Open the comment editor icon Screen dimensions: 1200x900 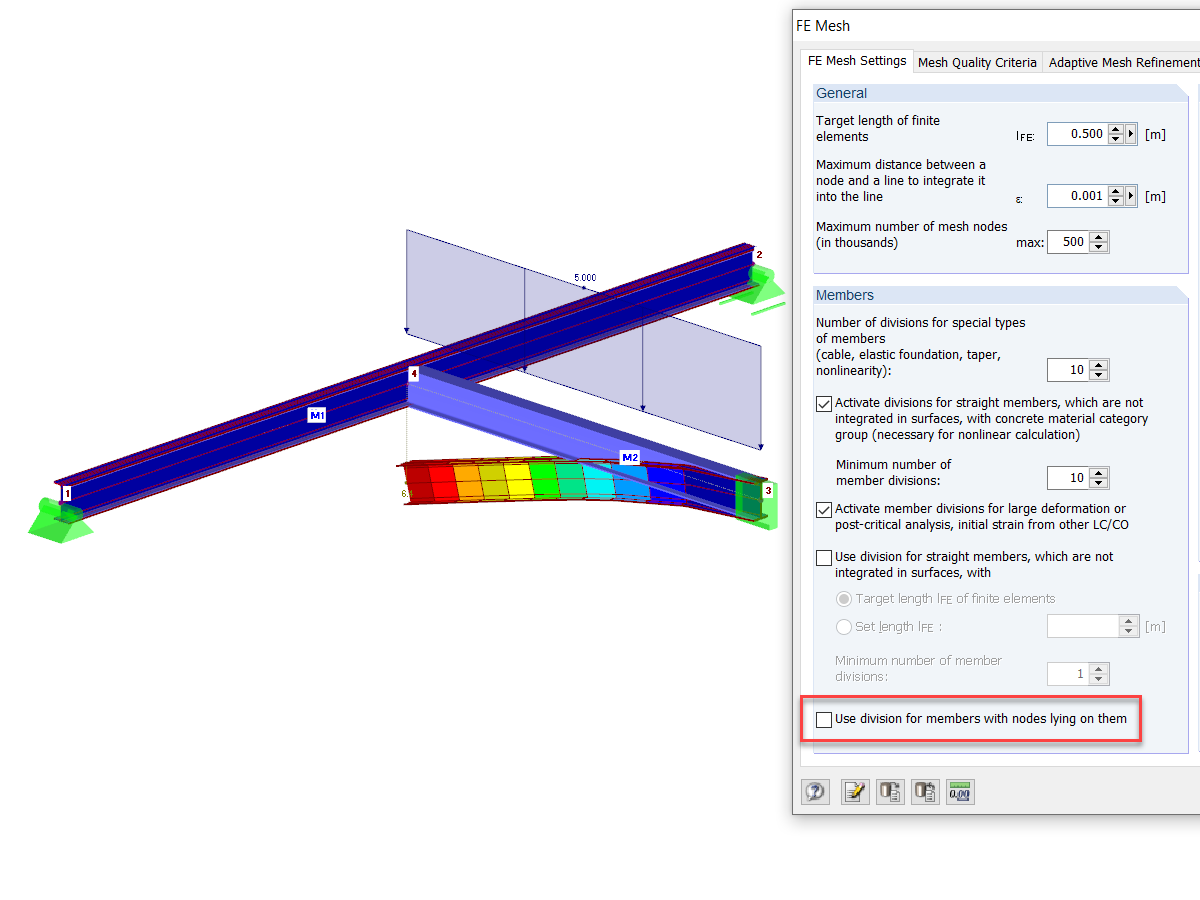[x=855, y=791]
